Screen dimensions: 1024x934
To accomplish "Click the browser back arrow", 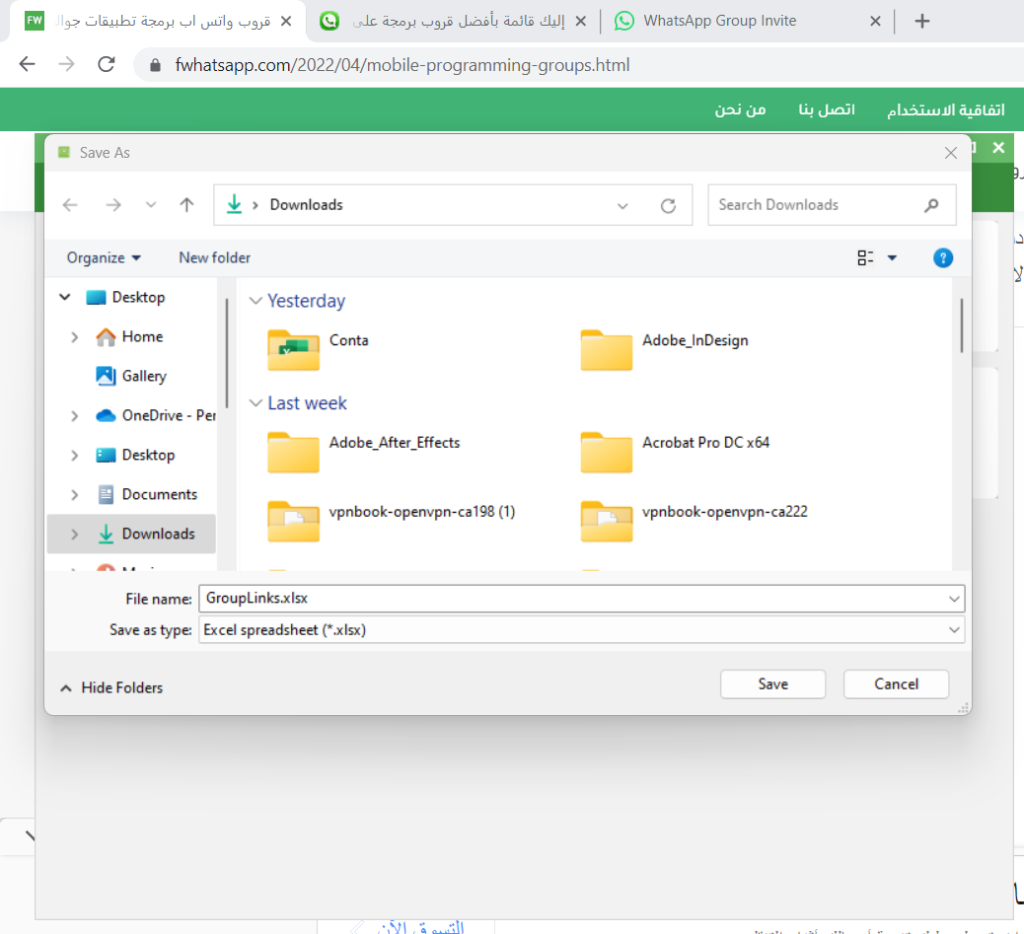I will pyautogui.click(x=27, y=64).
